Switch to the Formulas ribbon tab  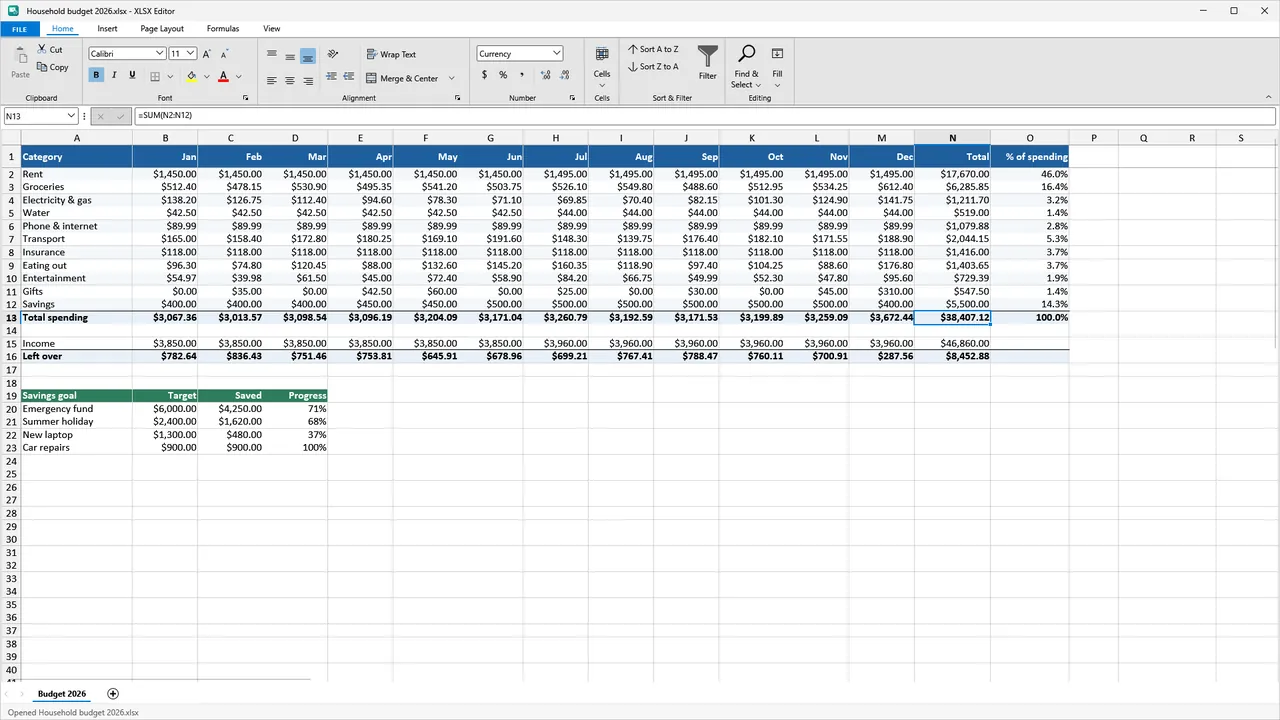[223, 29]
